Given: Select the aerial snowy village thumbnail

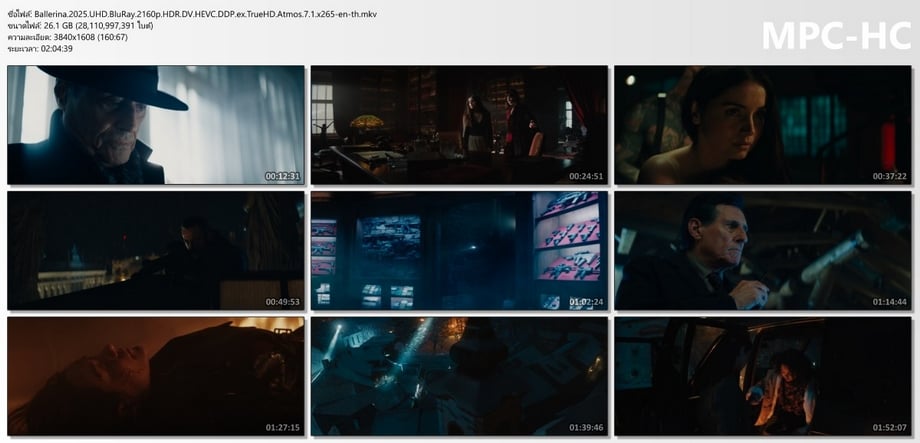Looking at the screenshot, I should (459, 376).
